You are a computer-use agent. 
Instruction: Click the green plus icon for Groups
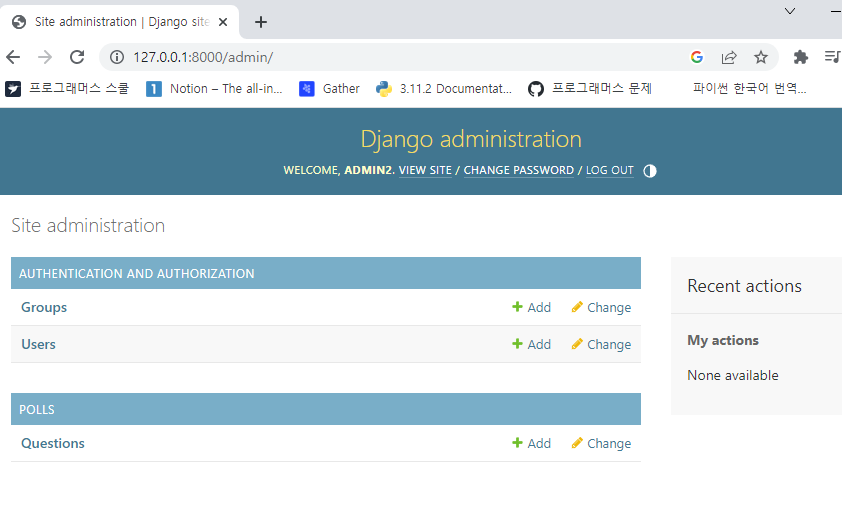pos(517,307)
